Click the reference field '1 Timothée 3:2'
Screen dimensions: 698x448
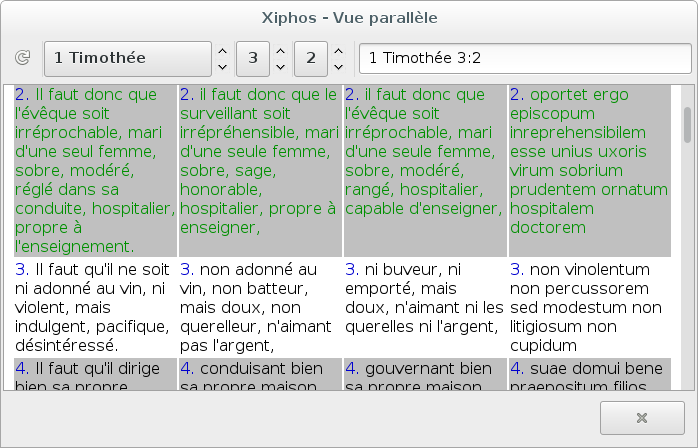point(525,58)
